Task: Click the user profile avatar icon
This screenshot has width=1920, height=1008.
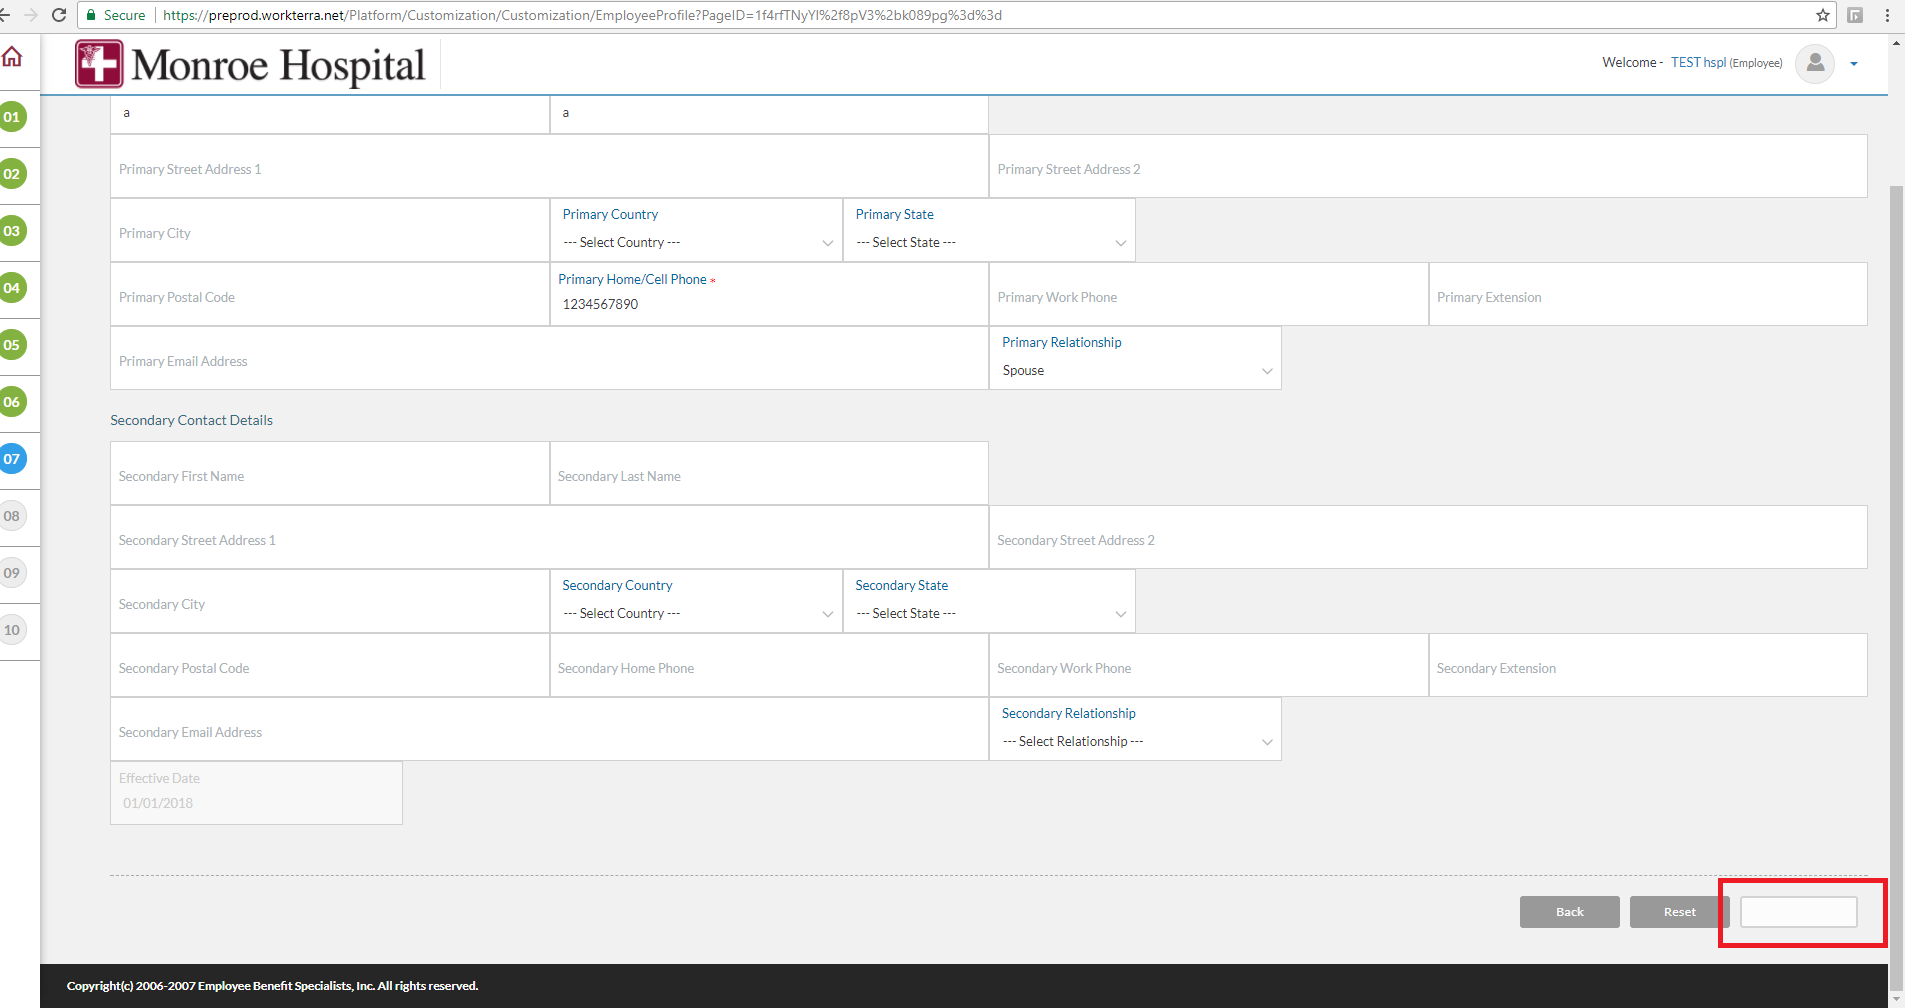Action: pyautogui.click(x=1814, y=64)
